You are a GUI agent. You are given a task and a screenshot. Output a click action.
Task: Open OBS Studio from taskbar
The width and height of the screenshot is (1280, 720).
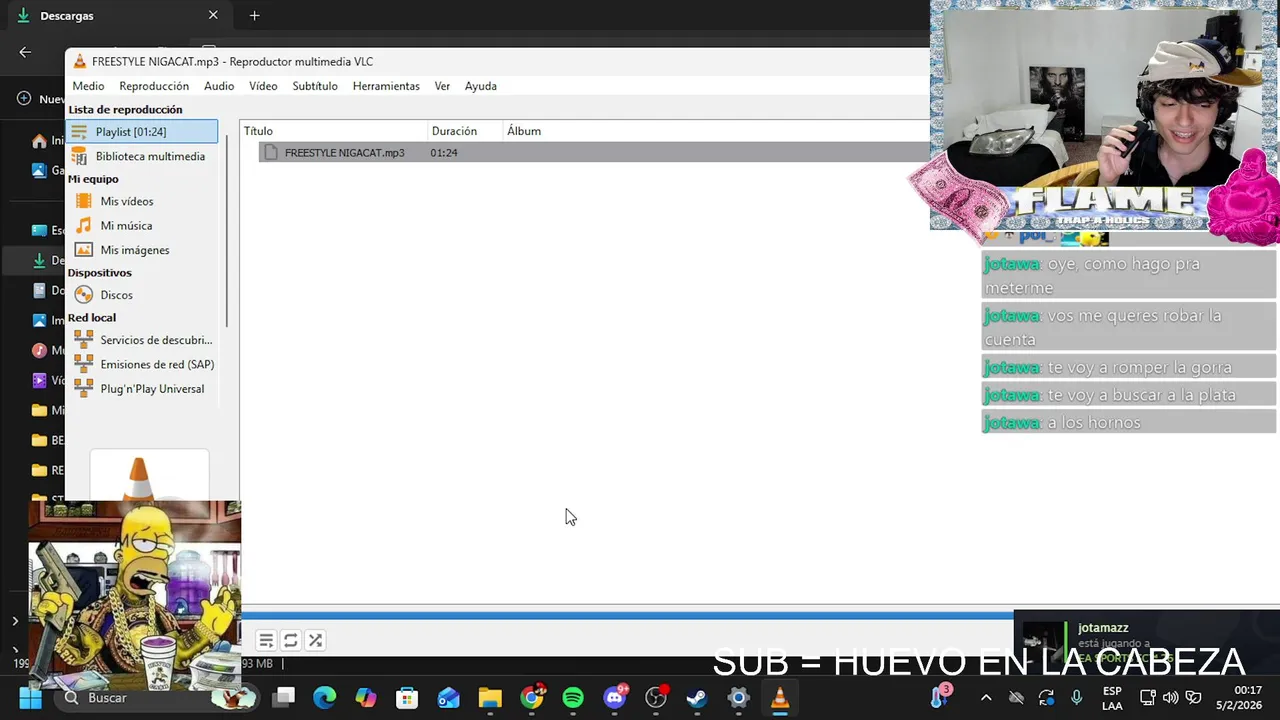coord(656,698)
